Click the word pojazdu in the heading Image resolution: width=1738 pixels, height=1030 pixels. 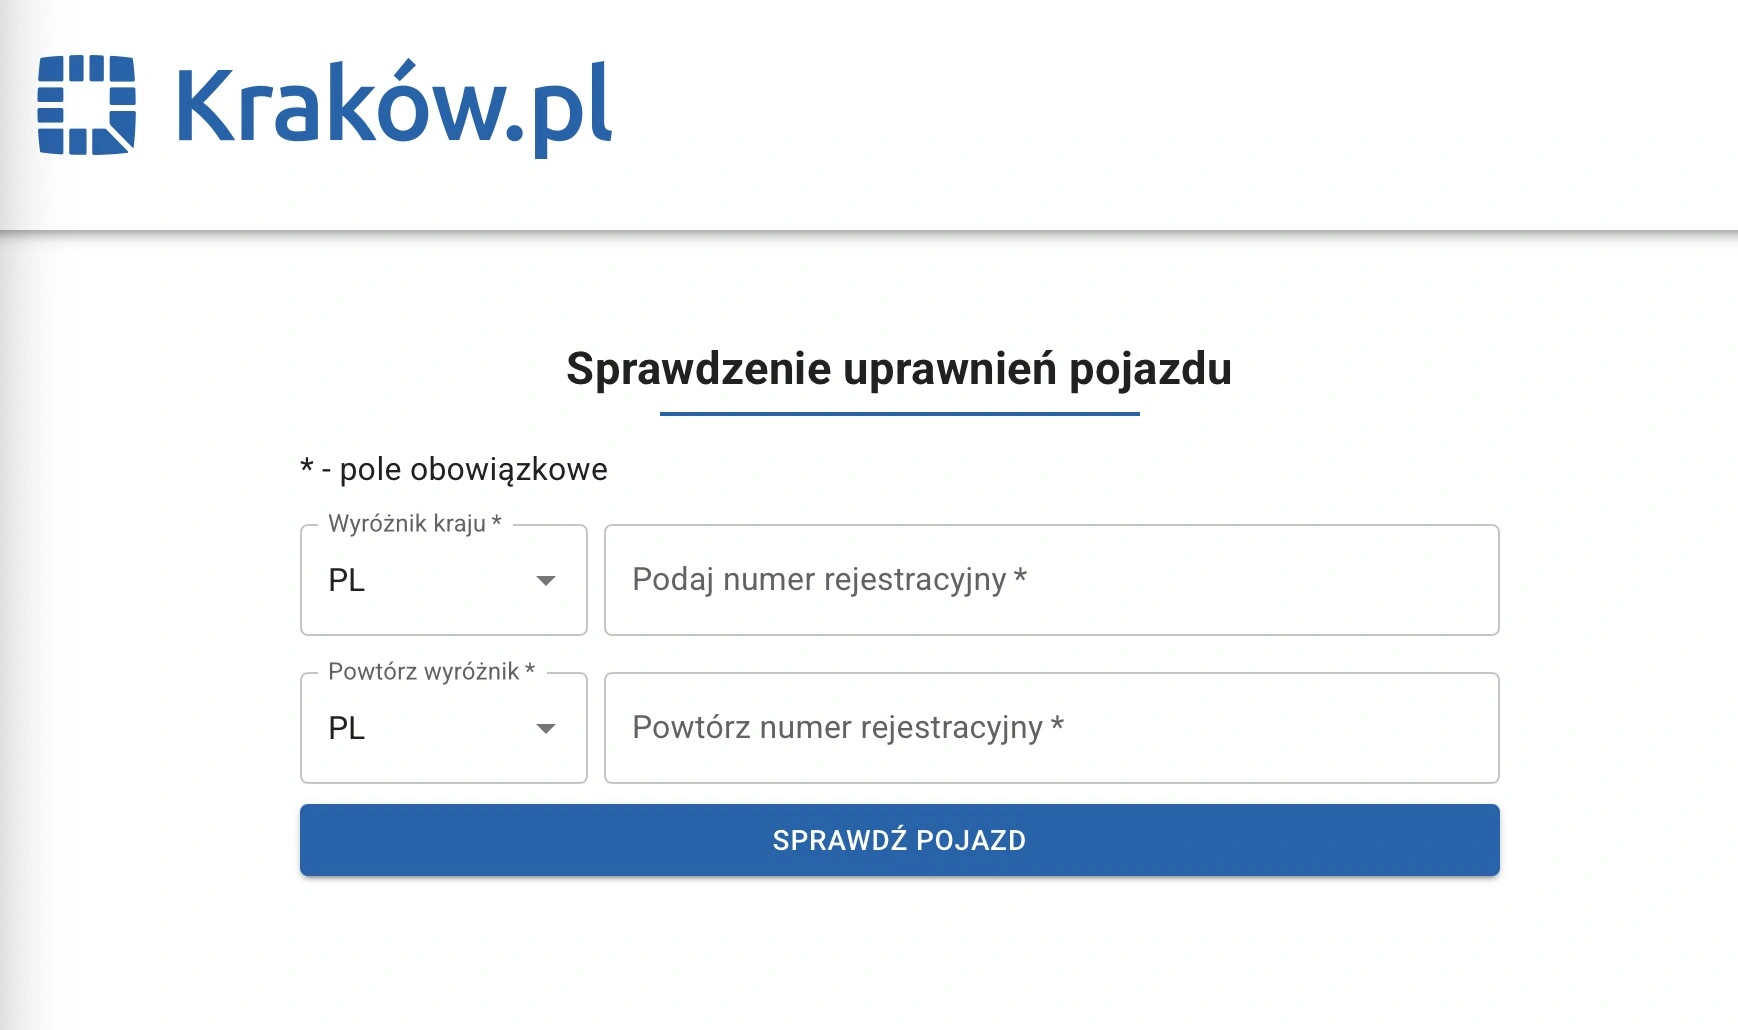pos(1150,369)
